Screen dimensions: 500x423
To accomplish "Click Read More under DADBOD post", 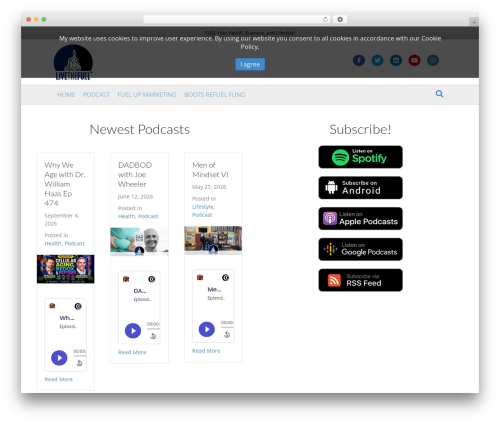I will pos(132,352).
